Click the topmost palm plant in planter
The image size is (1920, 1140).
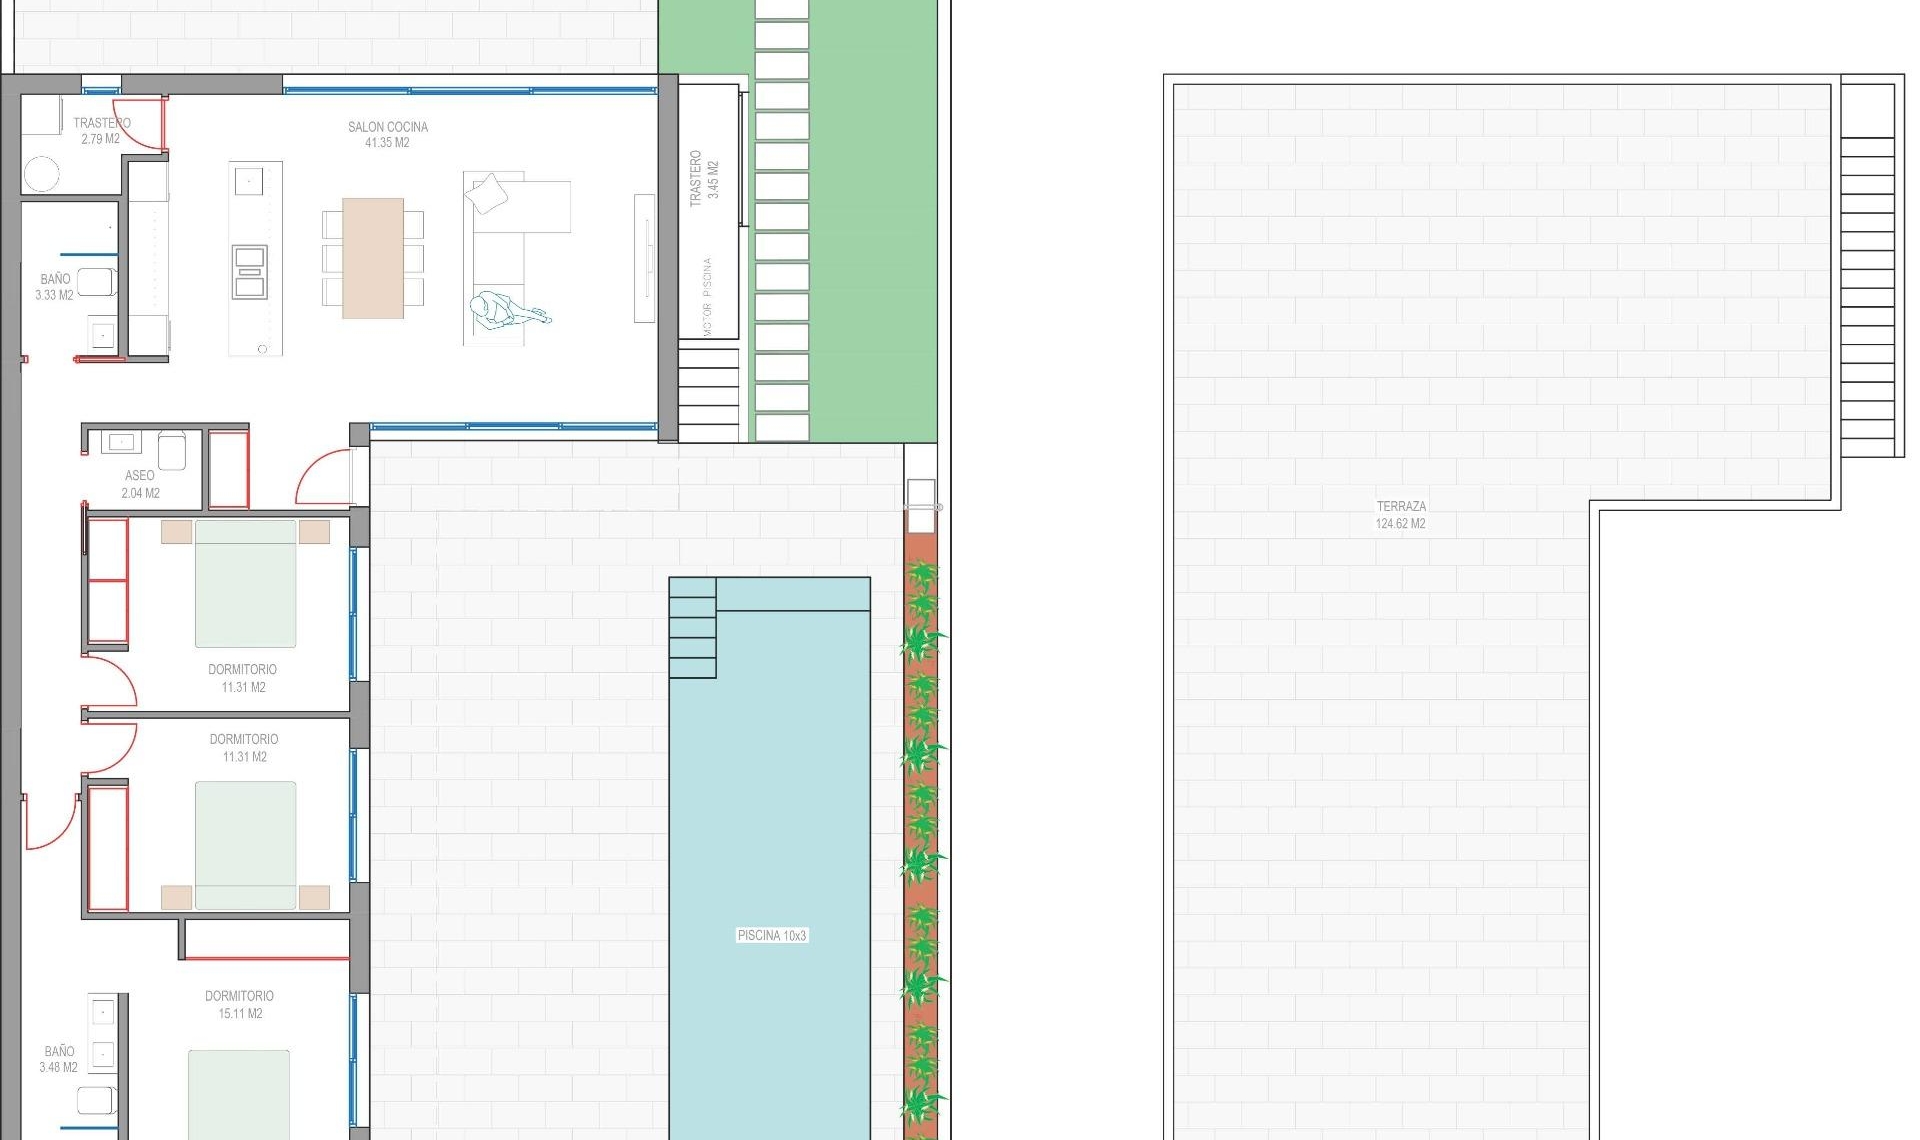(x=921, y=575)
